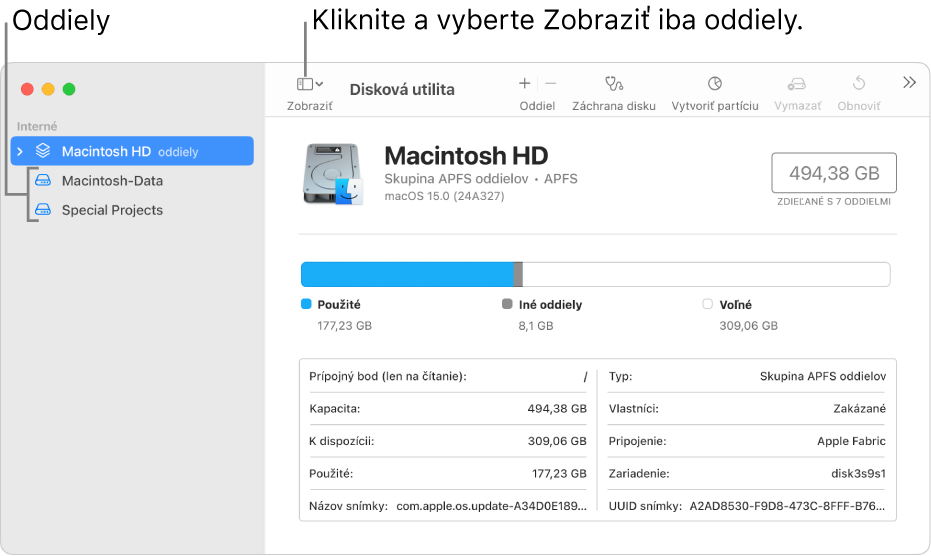Click the Macintosh-Data drive icon
The height and width of the screenshot is (556, 931).
[43, 180]
